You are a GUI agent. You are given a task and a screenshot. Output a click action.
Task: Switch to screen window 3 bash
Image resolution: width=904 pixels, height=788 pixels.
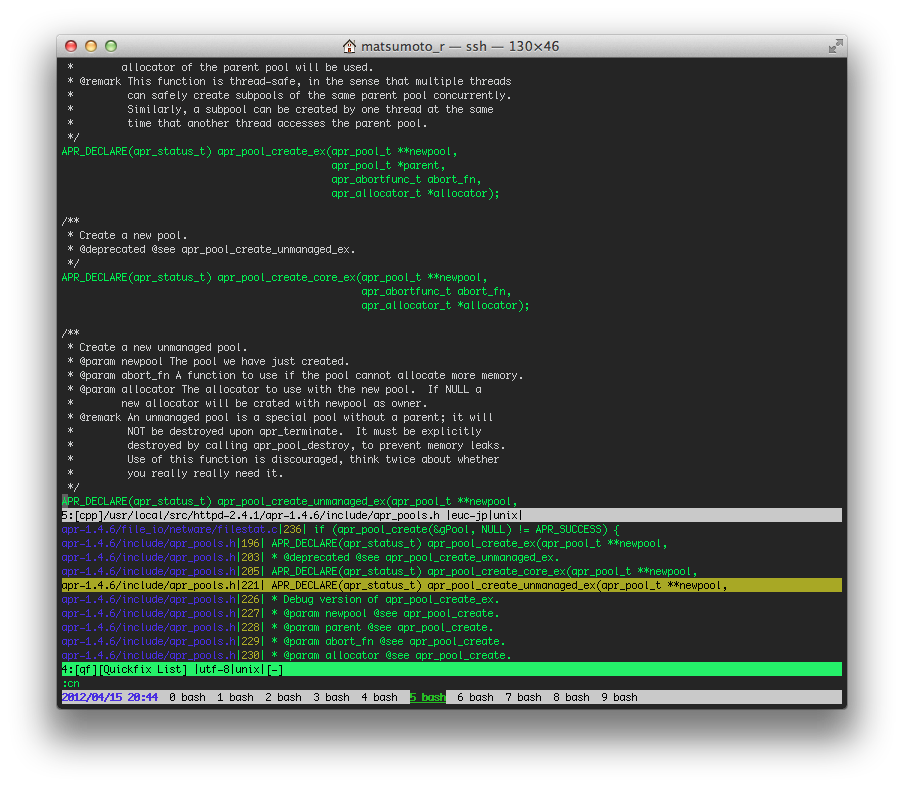[x=331, y=697]
